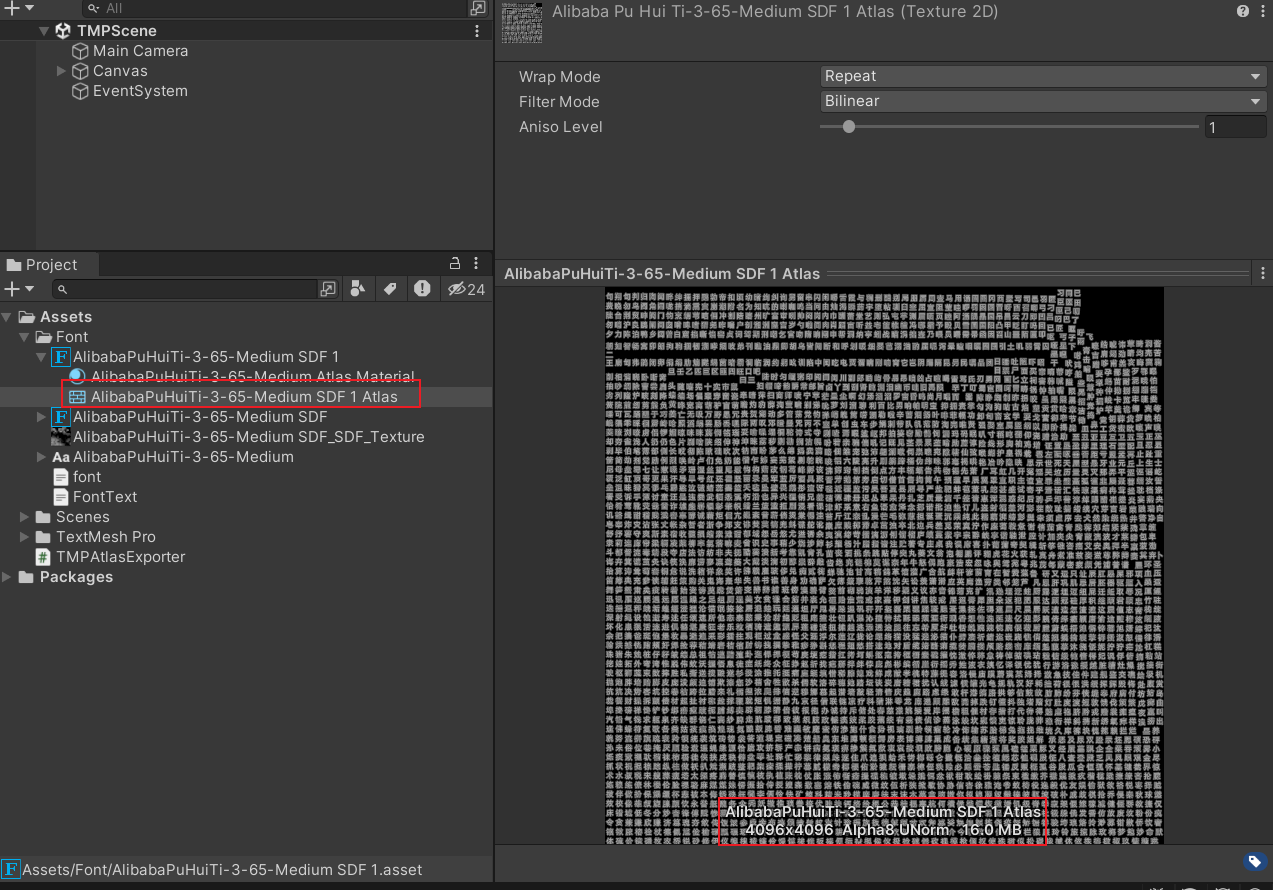Screen dimensions: 1273x890
Task: Click the atlas texture preview image
Action: [x=884, y=565]
